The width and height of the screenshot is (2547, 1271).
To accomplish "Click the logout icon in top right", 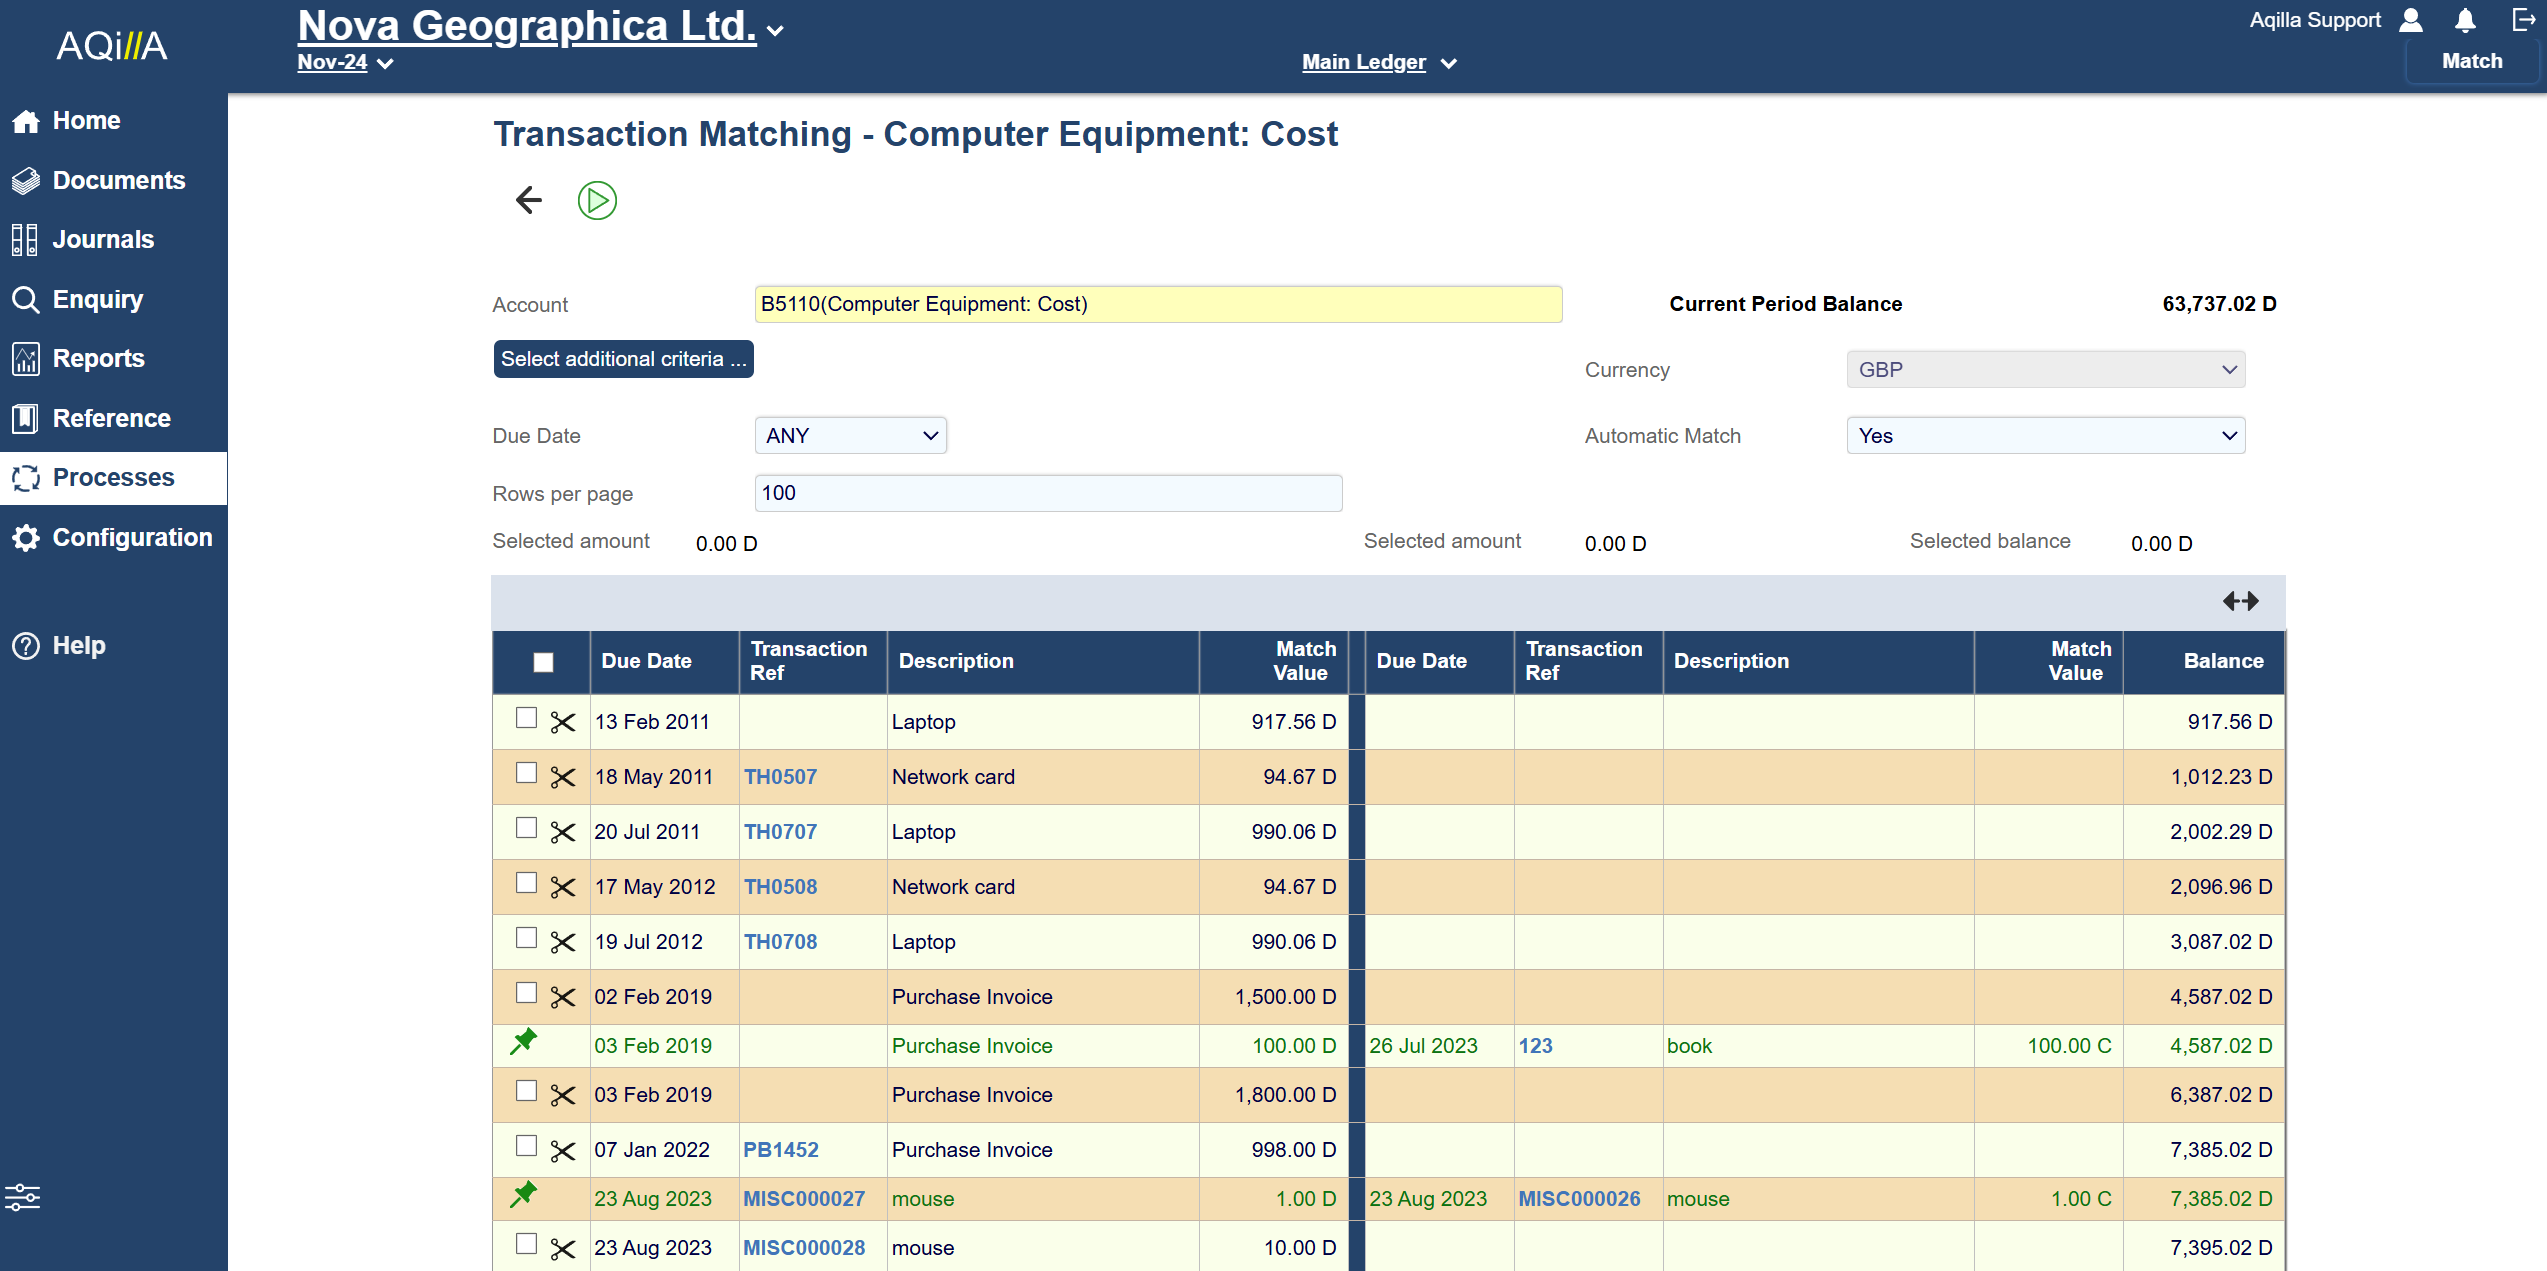I will [2523, 21].
